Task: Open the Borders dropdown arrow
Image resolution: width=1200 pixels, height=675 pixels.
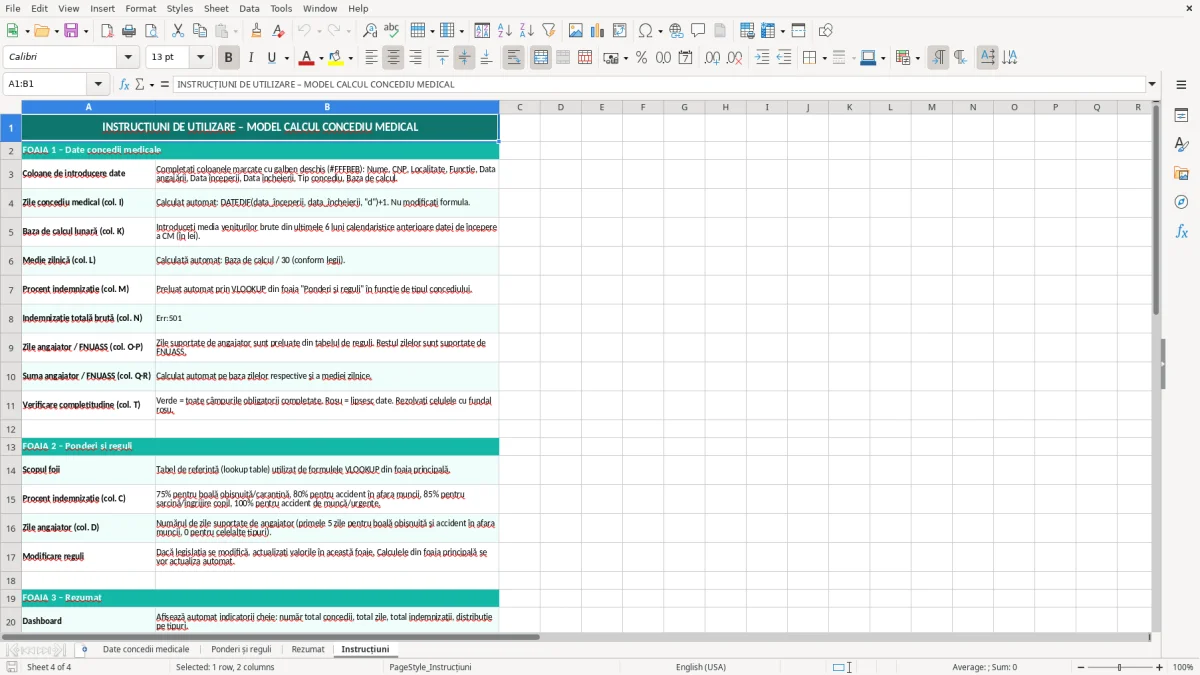Action: click(x=825, y=58)
